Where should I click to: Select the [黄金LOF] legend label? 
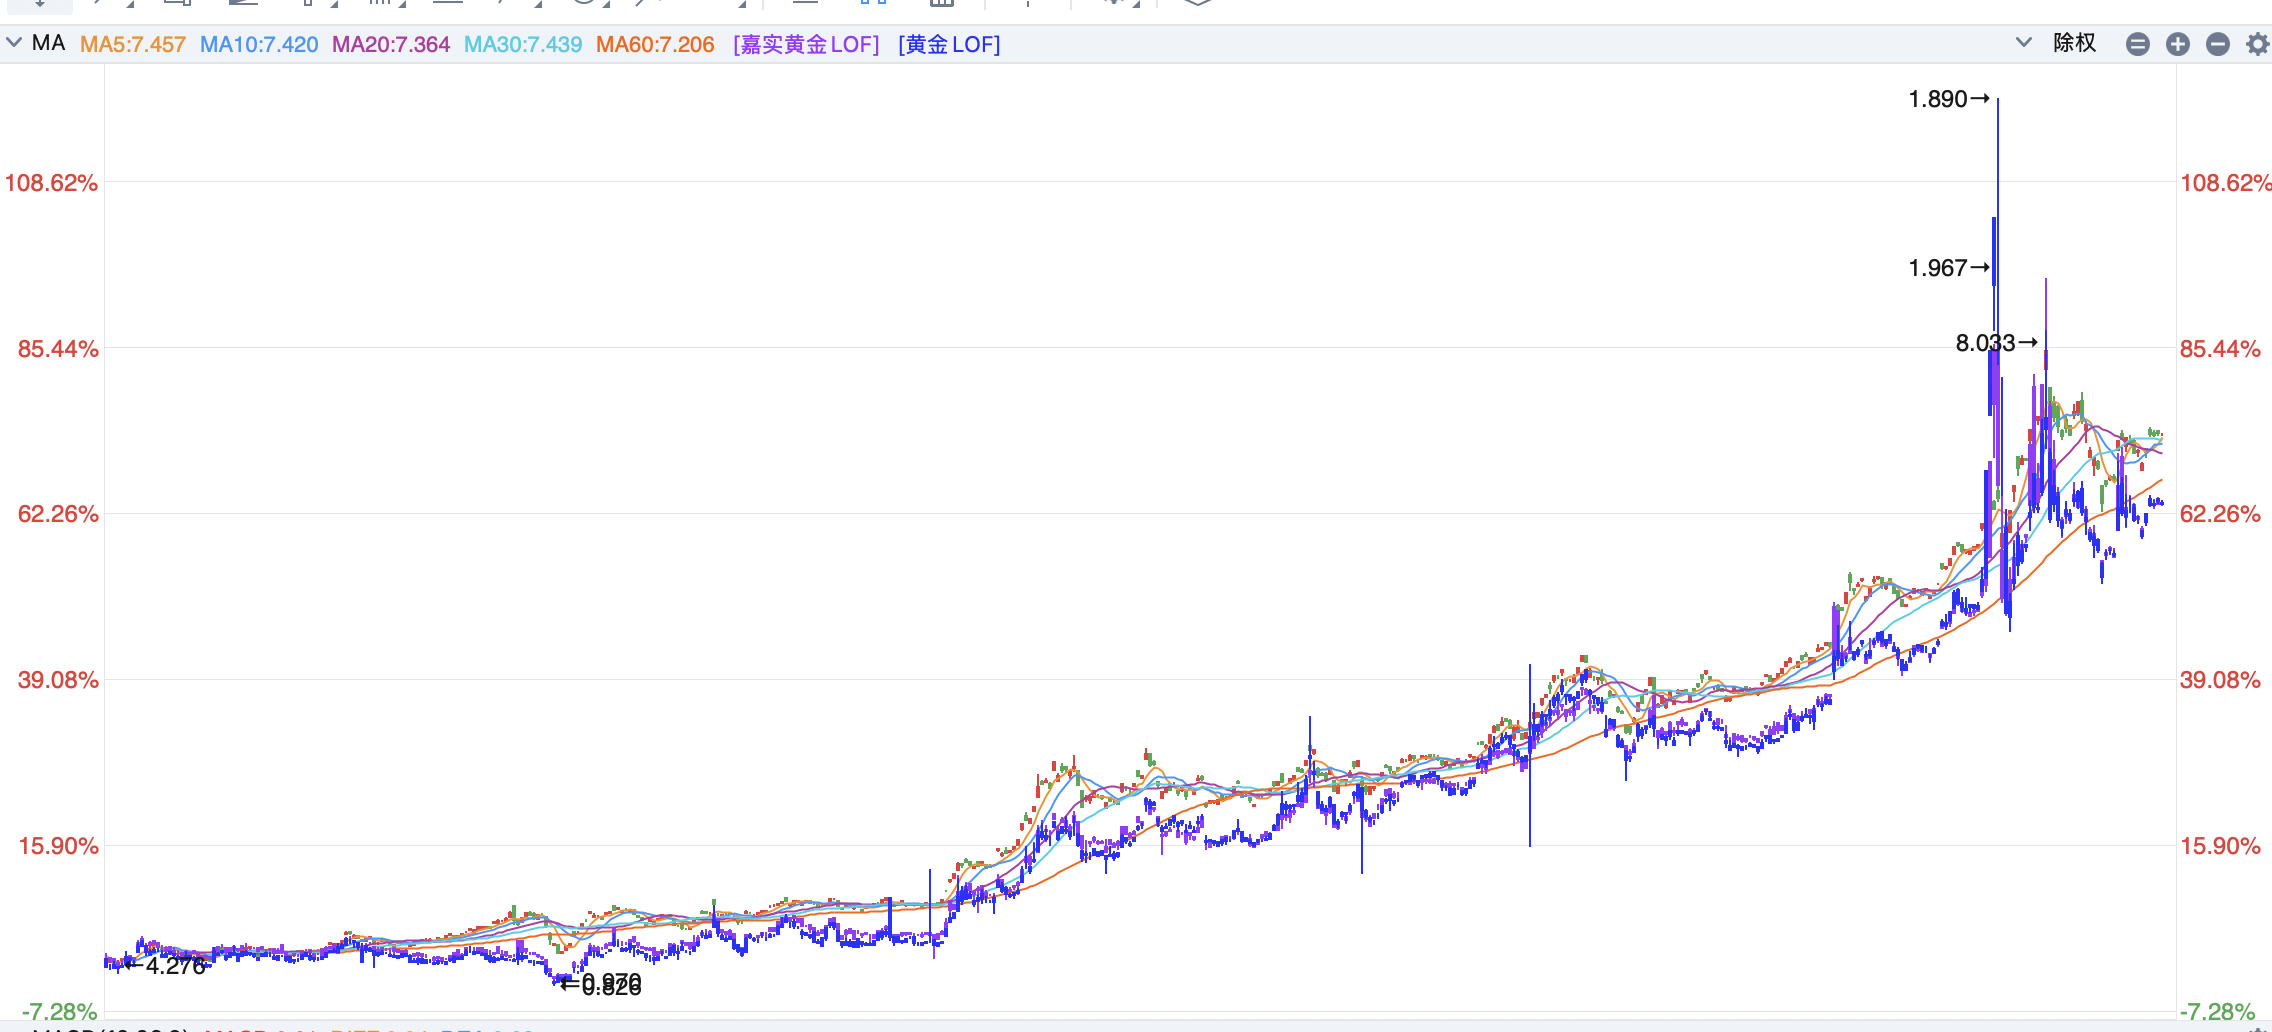949,44
